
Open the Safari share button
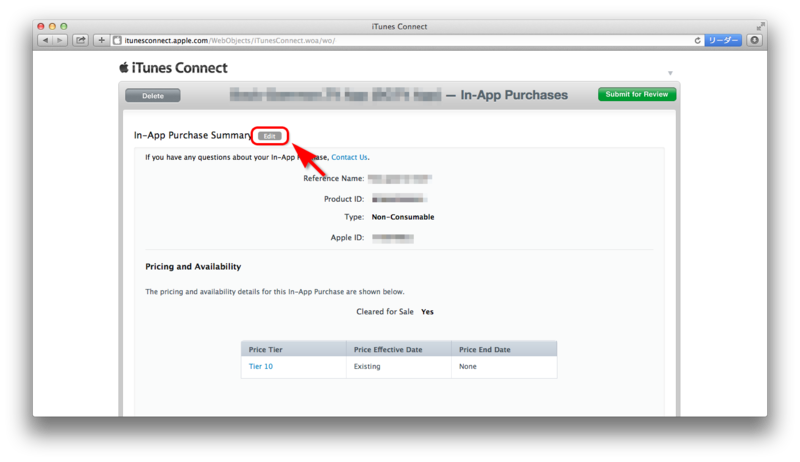pos(81,40)
